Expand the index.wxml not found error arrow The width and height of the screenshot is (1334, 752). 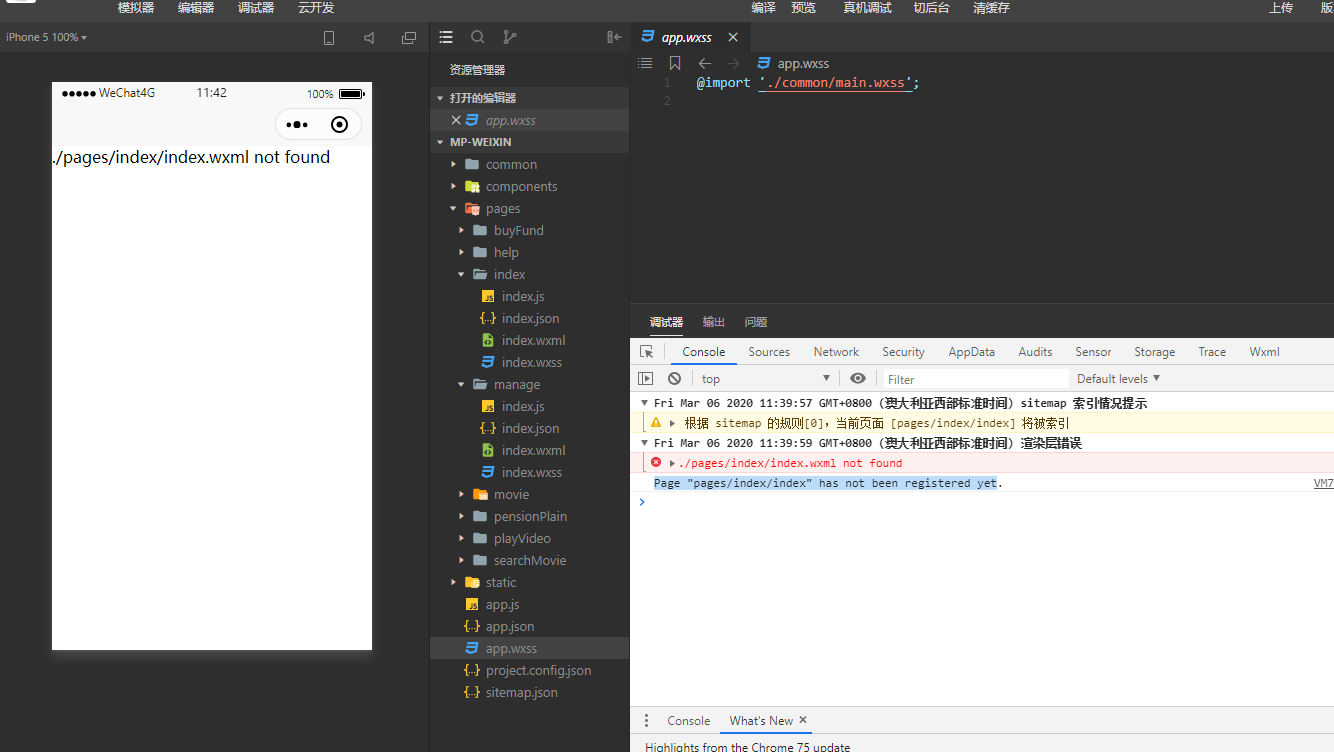point(672,463)
